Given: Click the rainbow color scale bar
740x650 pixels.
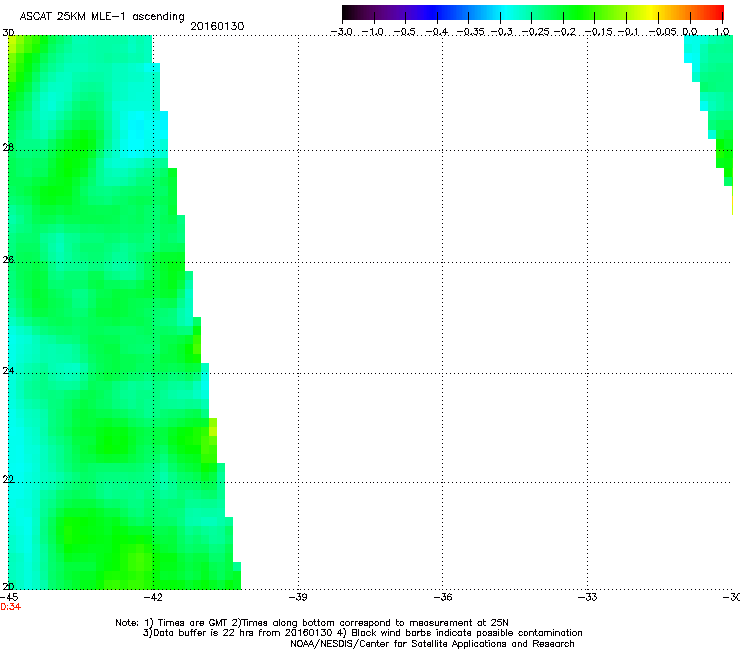Looking at the screenshot, I should click(533, 13).
